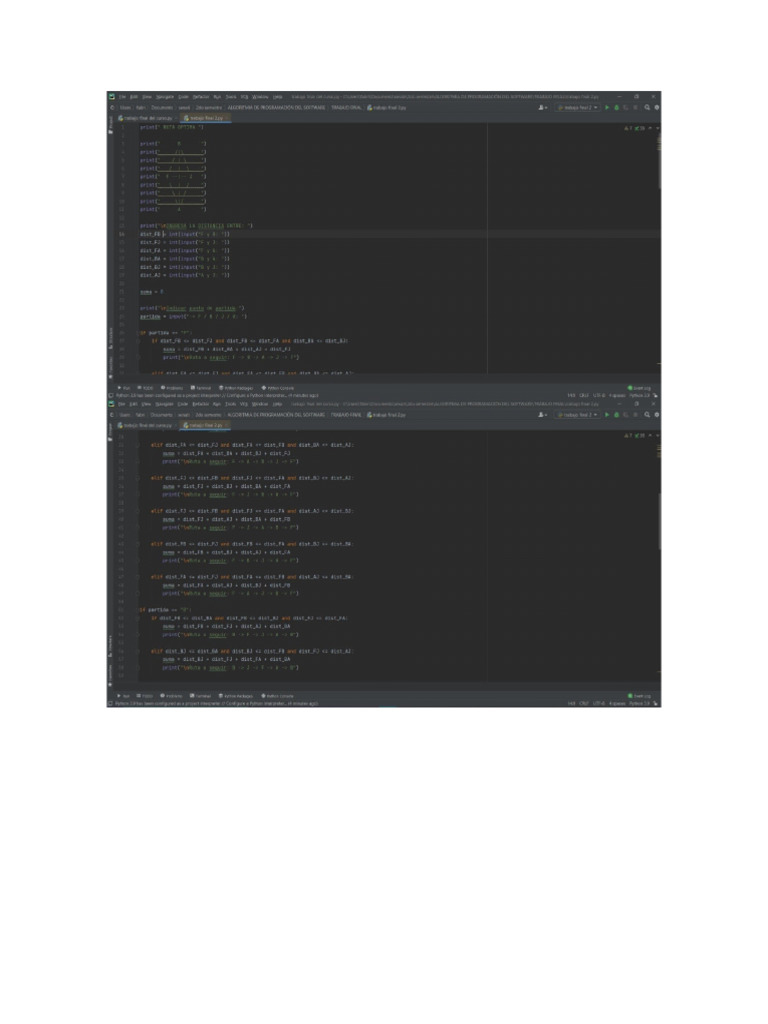
Task: Open the 'trabajo final 2' run configuration dropdown in upper window
Action: [578, 107]
